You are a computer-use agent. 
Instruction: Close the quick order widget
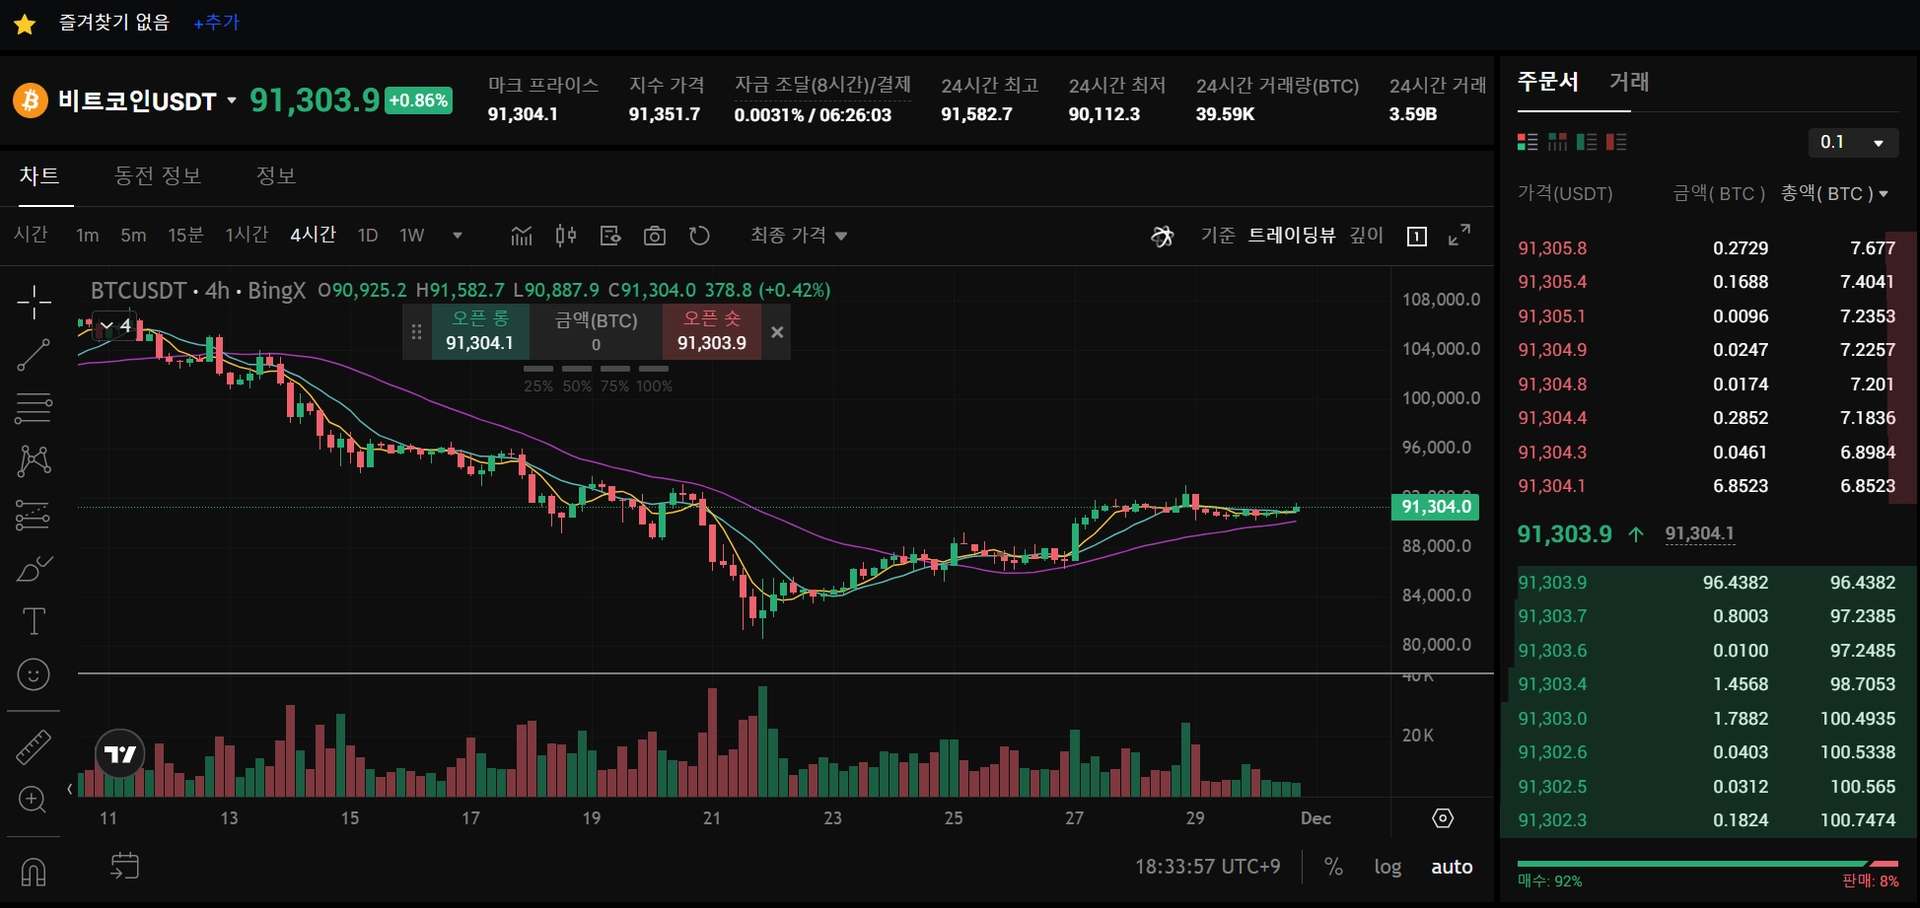click(x=777, y=332)
